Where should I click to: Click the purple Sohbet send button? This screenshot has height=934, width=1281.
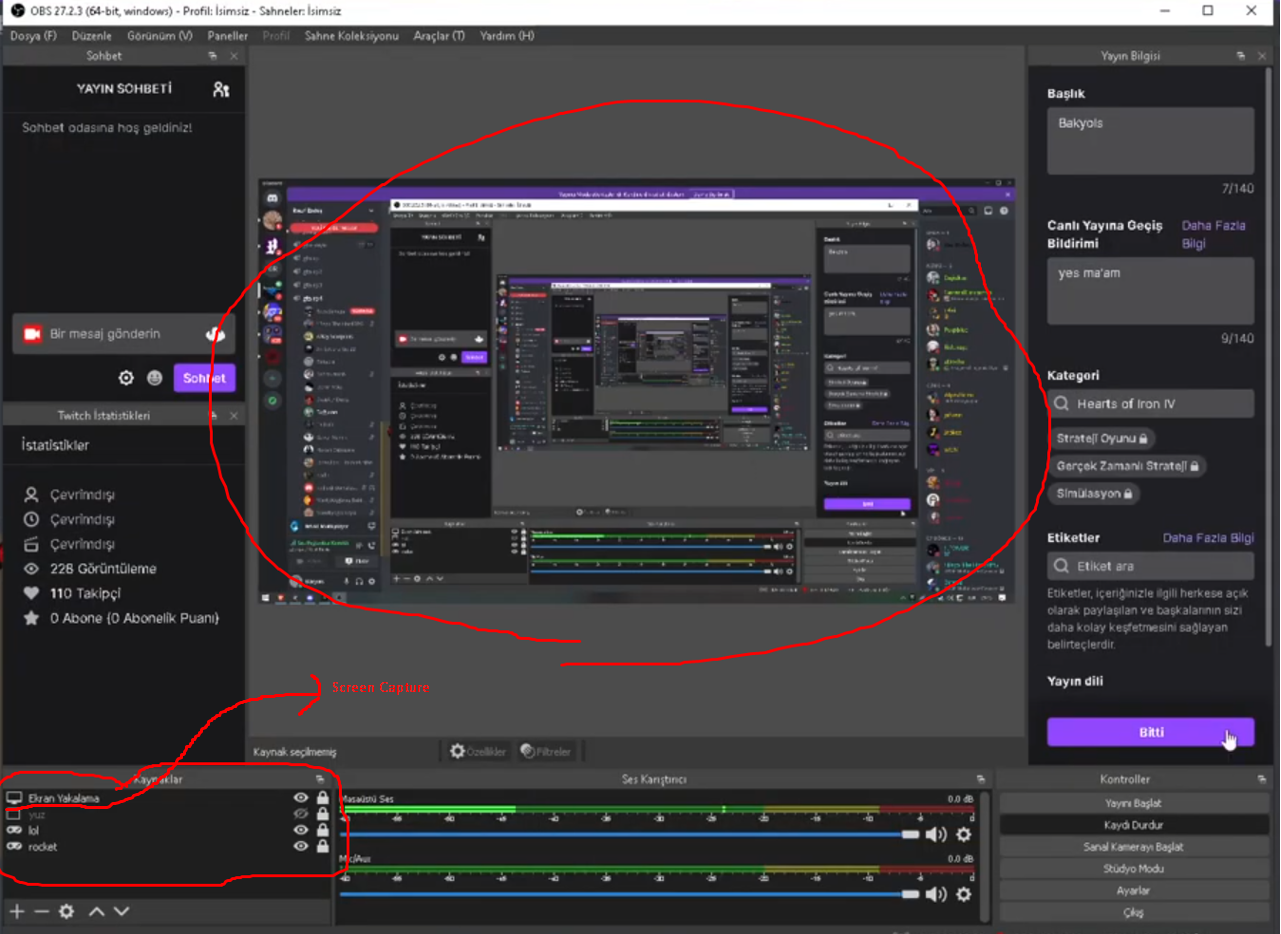point(204,378)
